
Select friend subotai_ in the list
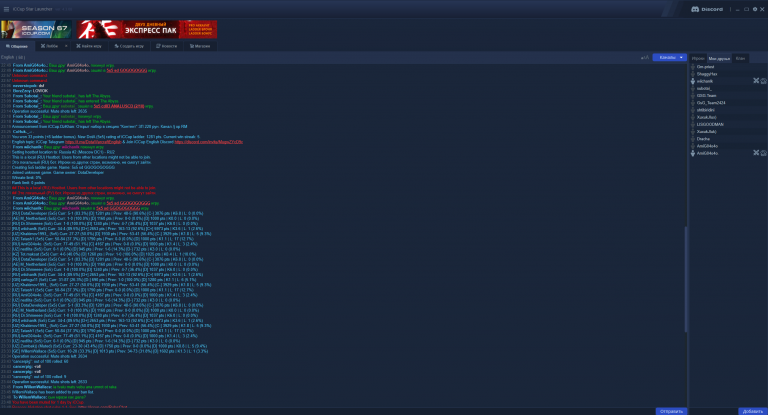[x=704, y=89]
